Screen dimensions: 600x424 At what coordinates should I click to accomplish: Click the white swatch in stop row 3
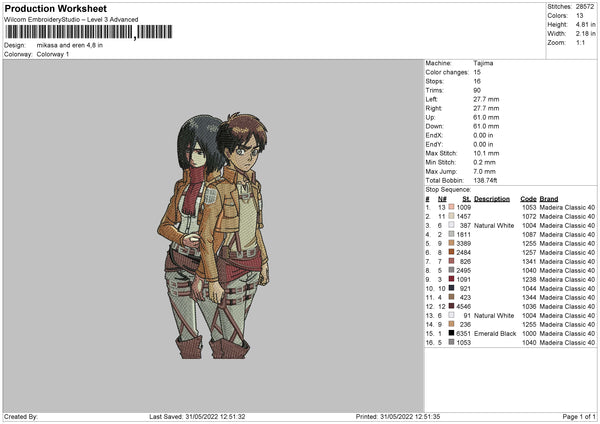[x=452, y=225]
